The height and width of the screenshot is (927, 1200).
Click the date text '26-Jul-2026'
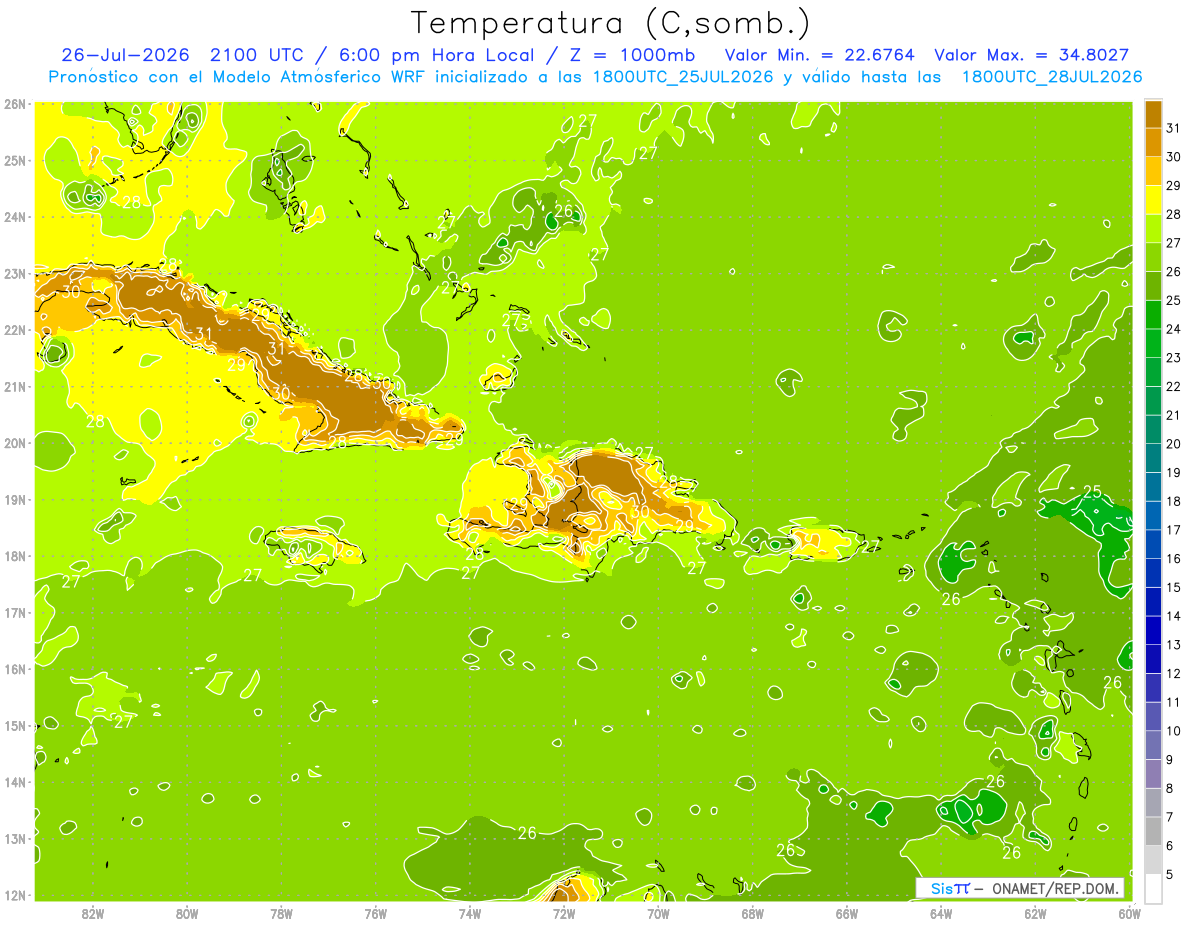point(126,54)
